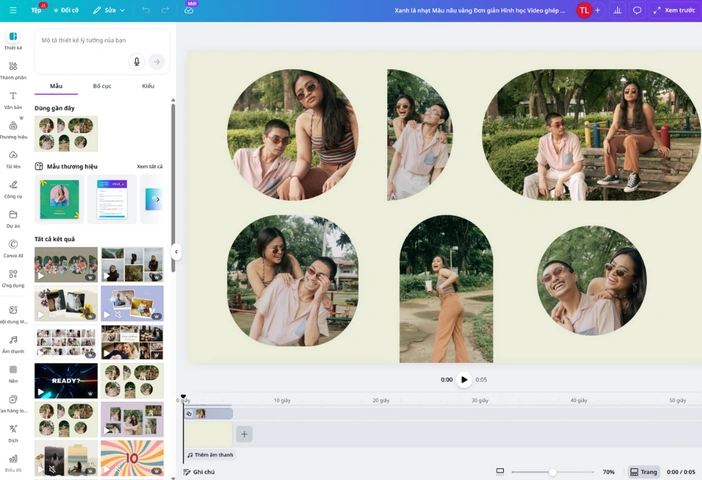
Task: Select the purple polaroid photos template
Action: 132,303
